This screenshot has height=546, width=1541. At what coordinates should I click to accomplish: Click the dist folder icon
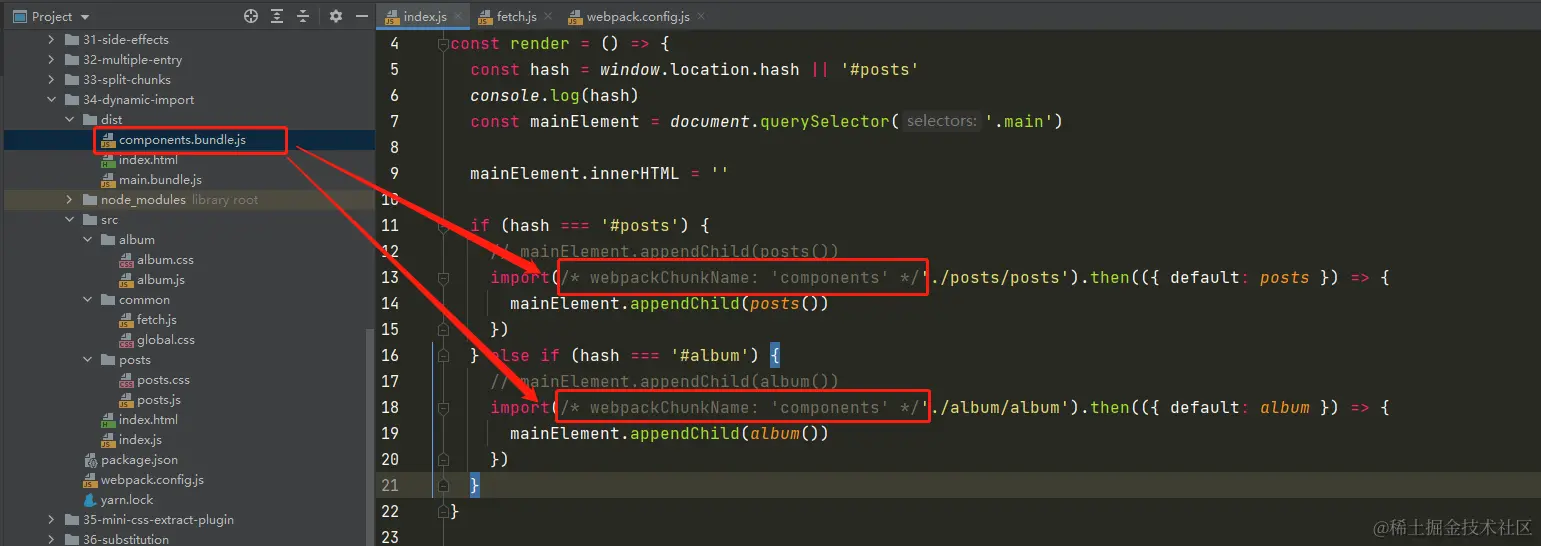[91, 120]
